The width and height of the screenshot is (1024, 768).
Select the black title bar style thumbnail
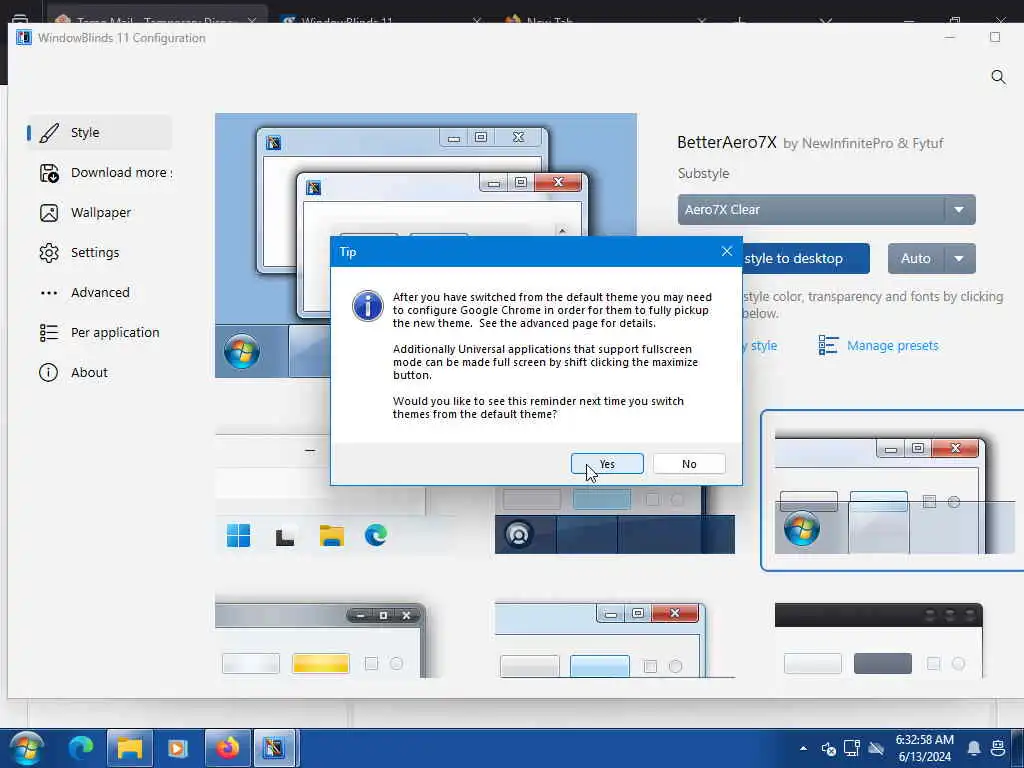878,640
